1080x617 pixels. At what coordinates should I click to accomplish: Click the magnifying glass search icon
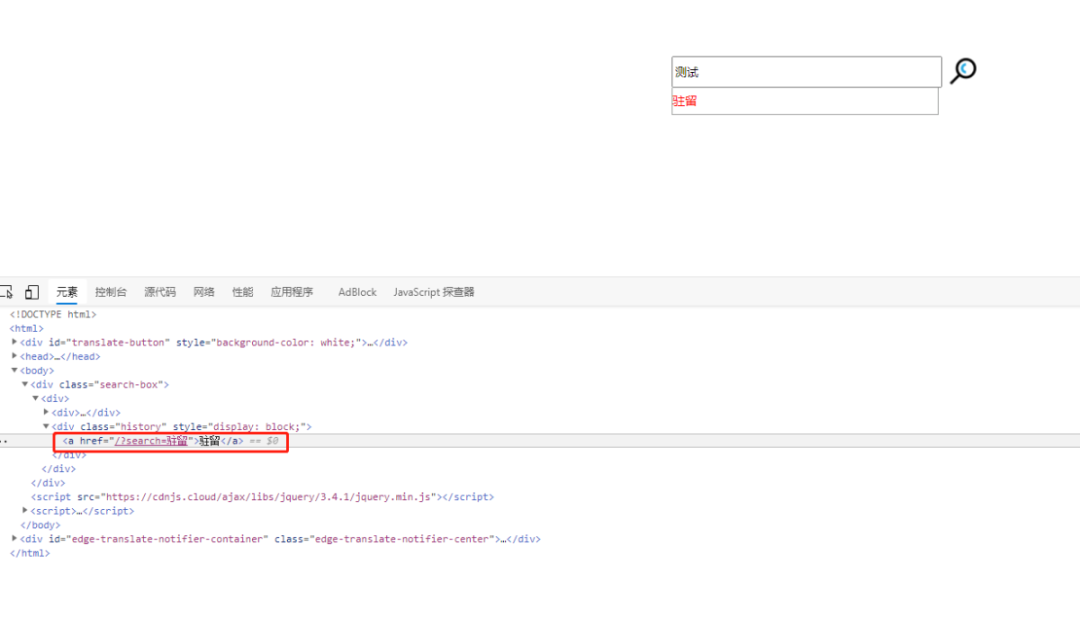(x=963, y=71)
